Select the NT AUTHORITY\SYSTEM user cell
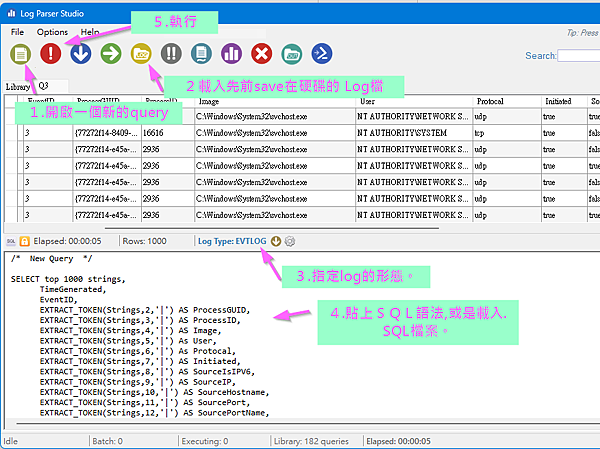 [414, 133]
